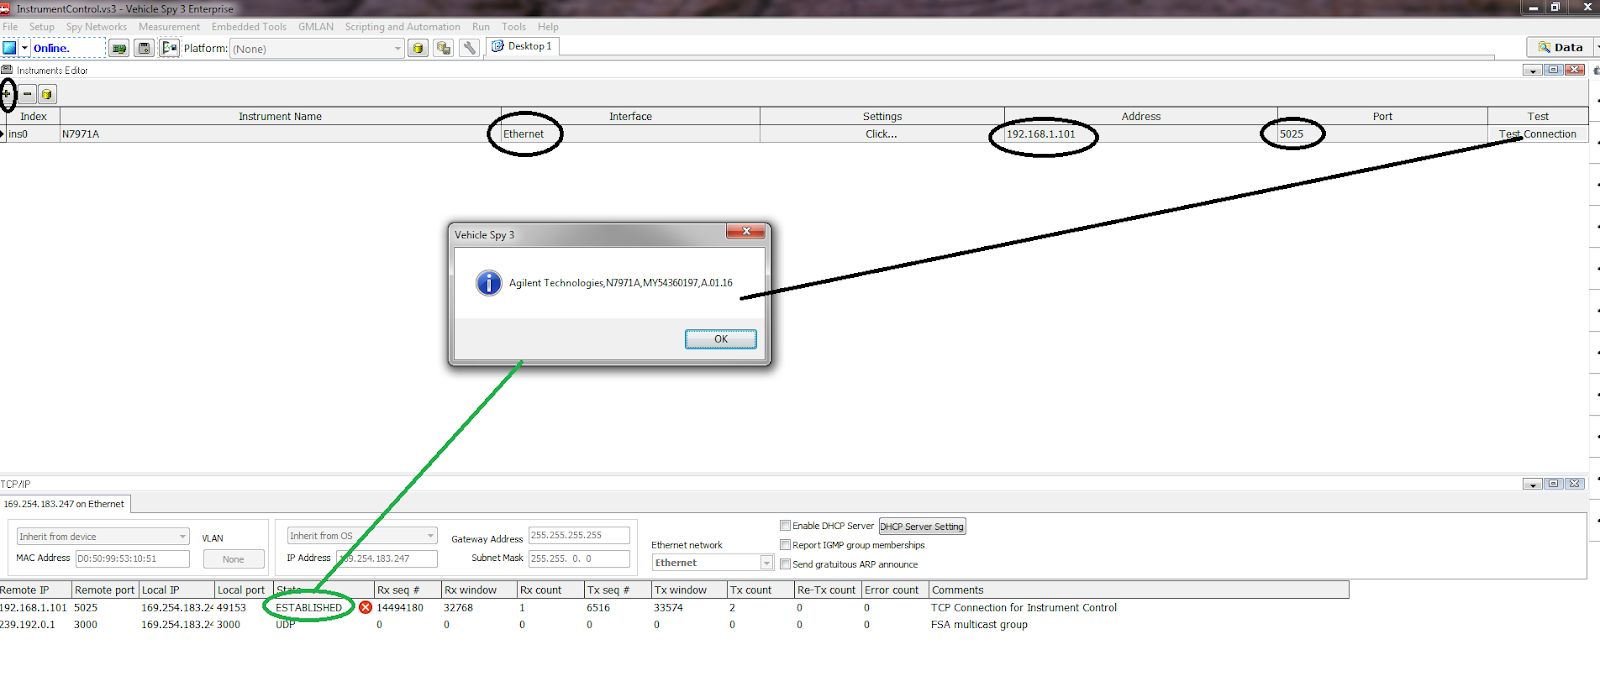Viewport: 1600px width, 692px height.
Task: Click the blue Online status icon in toolbar
Action: [10, 48]
